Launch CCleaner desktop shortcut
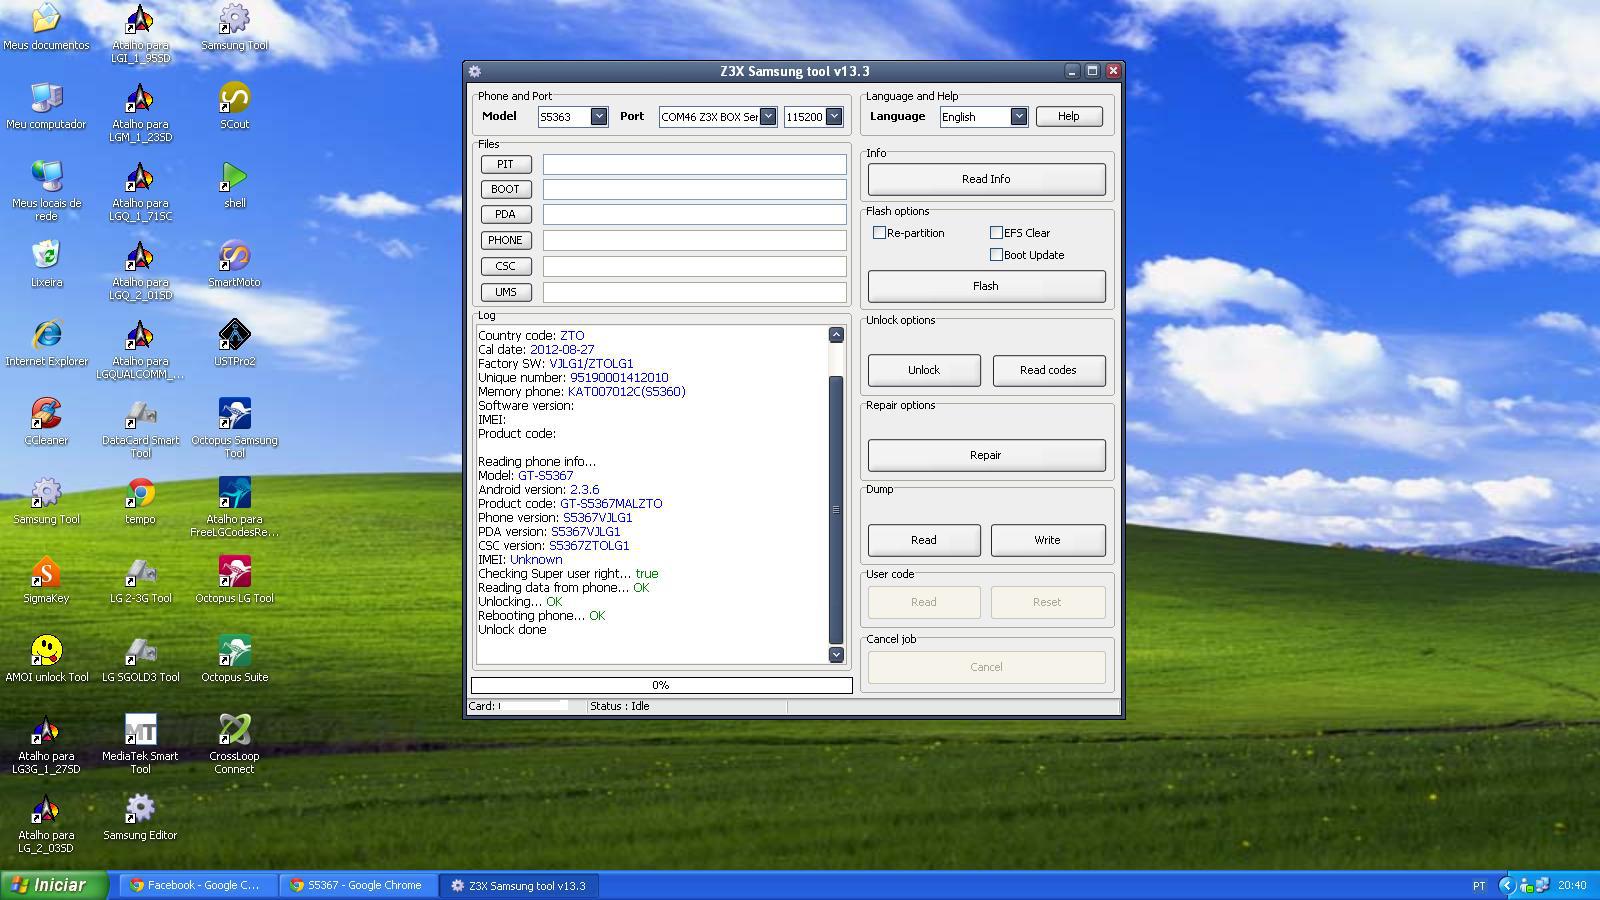1600x900 pixels. coord(46,422)
